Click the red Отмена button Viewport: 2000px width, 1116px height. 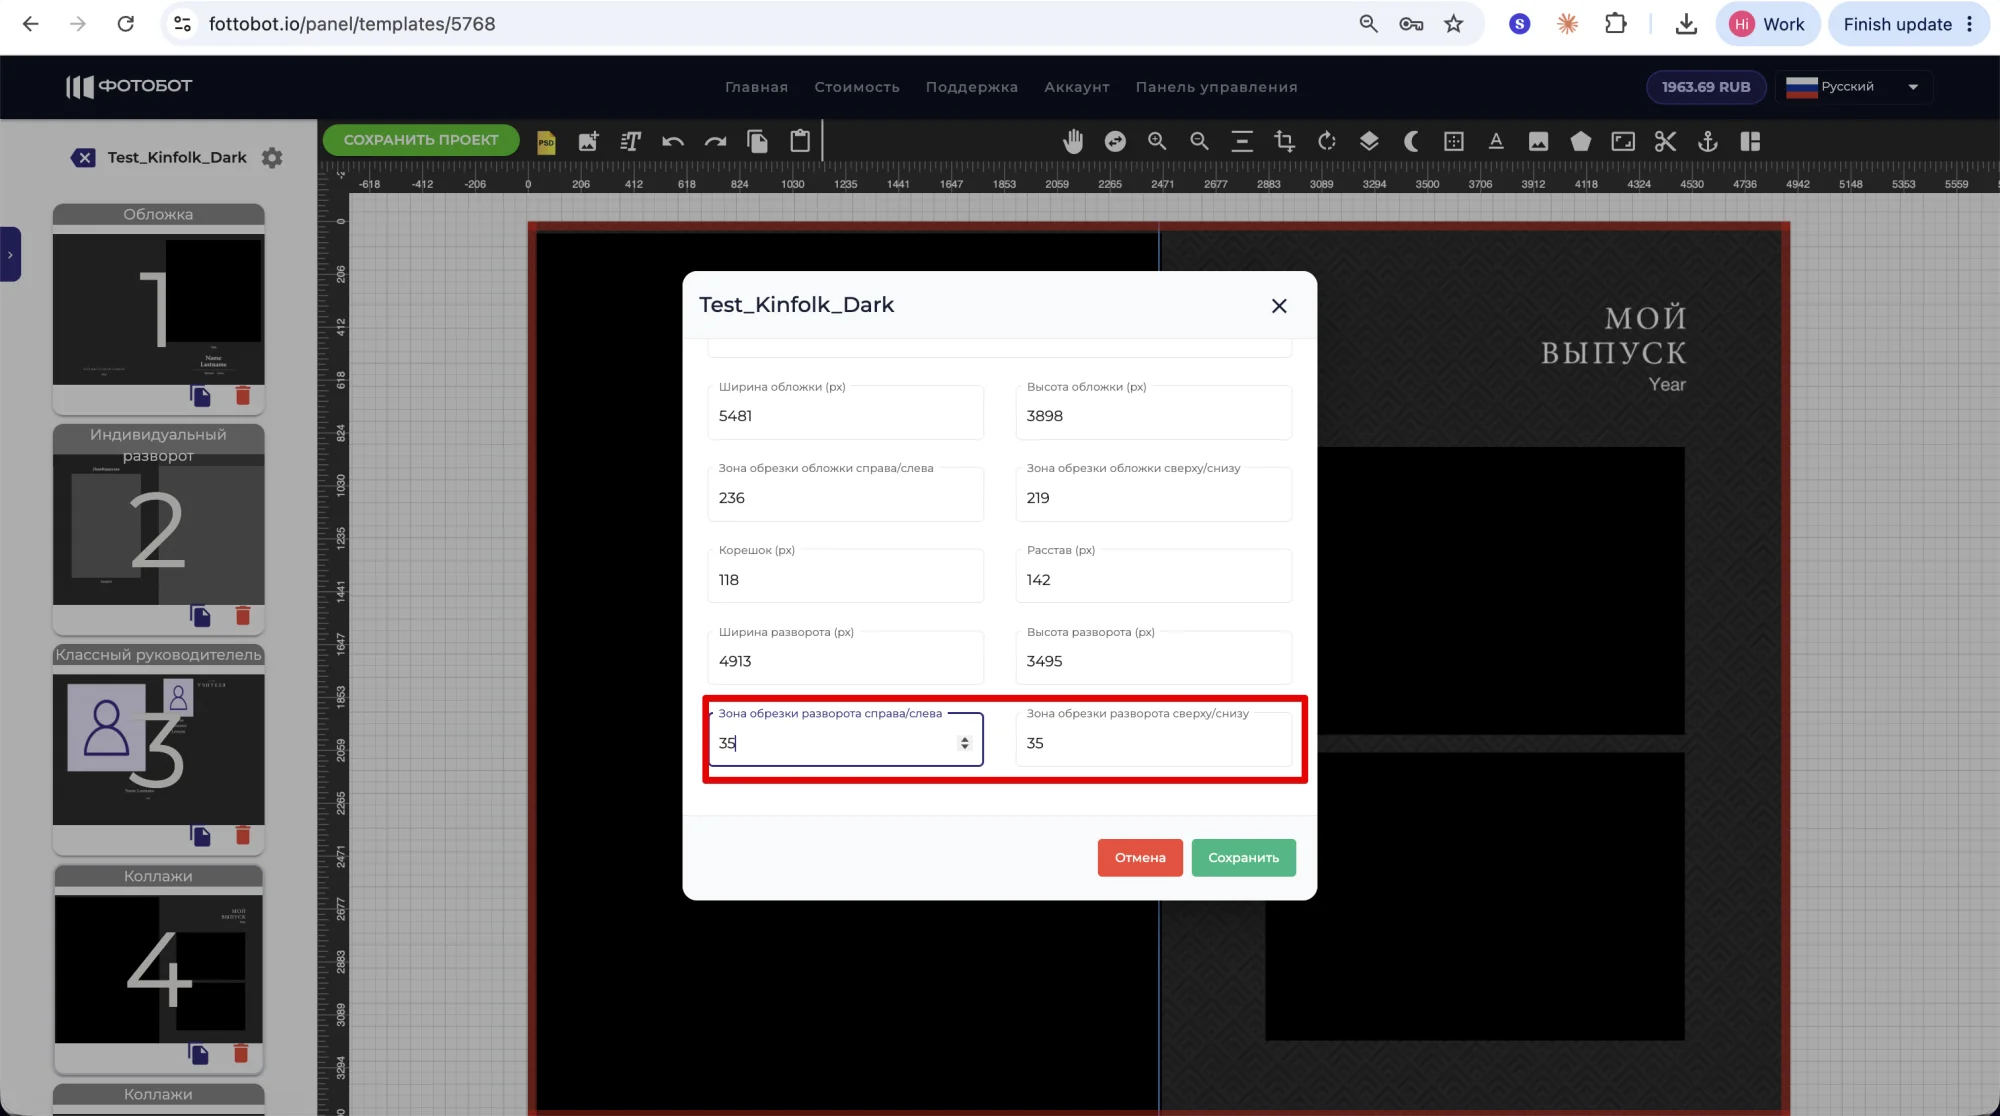pos(1140,858)
